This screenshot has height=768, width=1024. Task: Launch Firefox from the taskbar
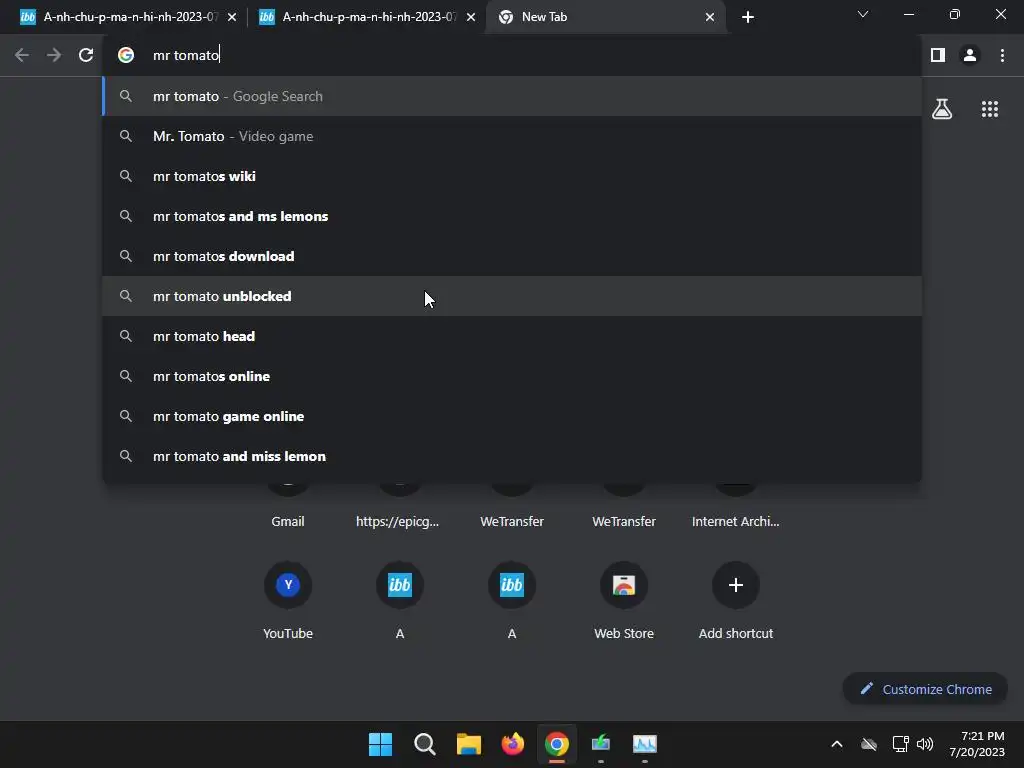(513, 744)
